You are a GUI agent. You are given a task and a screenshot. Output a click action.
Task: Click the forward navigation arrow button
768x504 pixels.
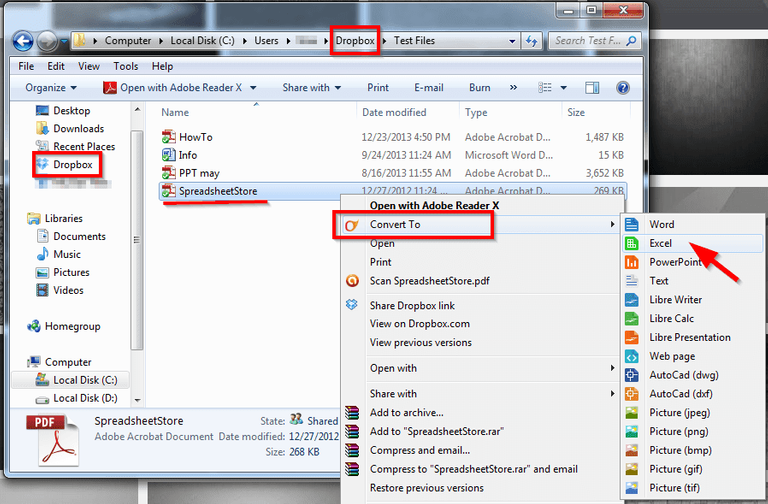coord(48,41)
